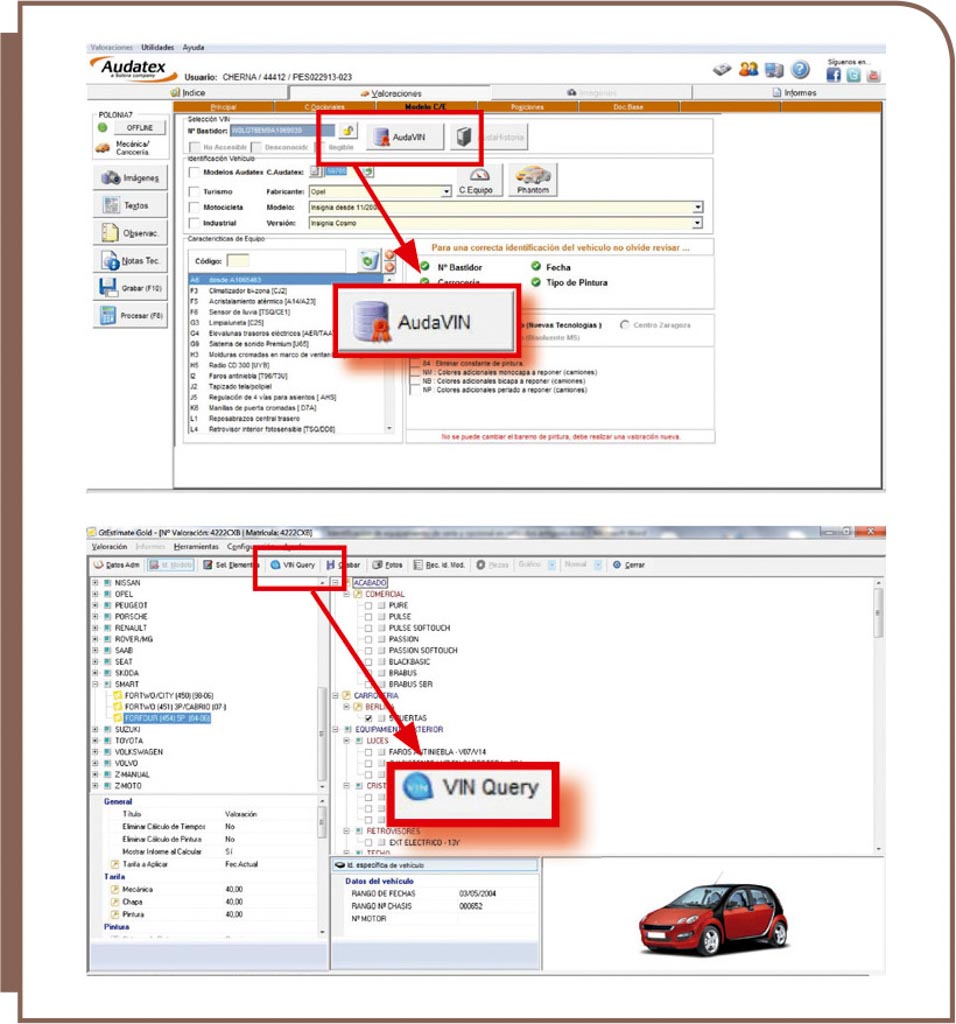Click the Facebook icon under Síguenos en

click(x=833, y=74)
